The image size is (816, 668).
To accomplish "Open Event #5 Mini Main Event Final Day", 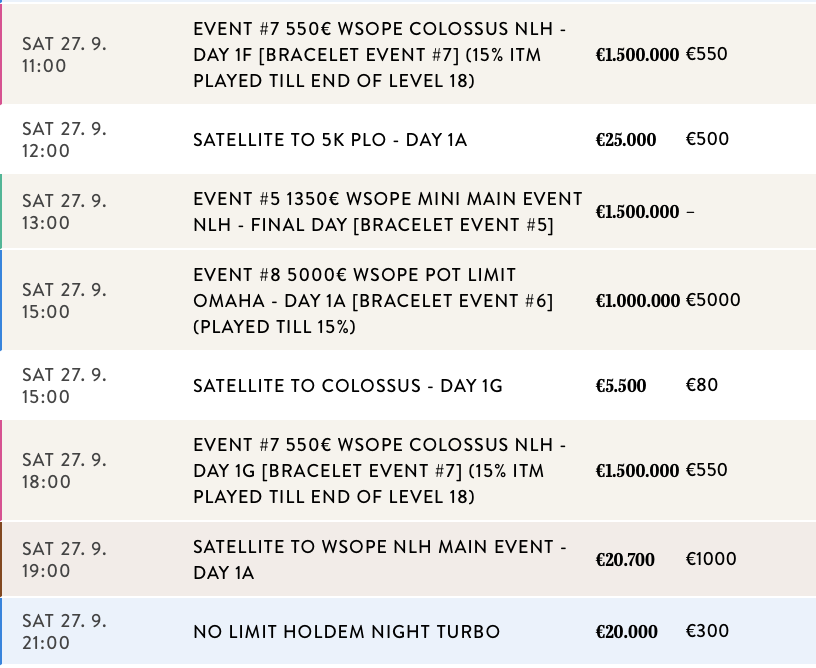I will click(387, 212).
